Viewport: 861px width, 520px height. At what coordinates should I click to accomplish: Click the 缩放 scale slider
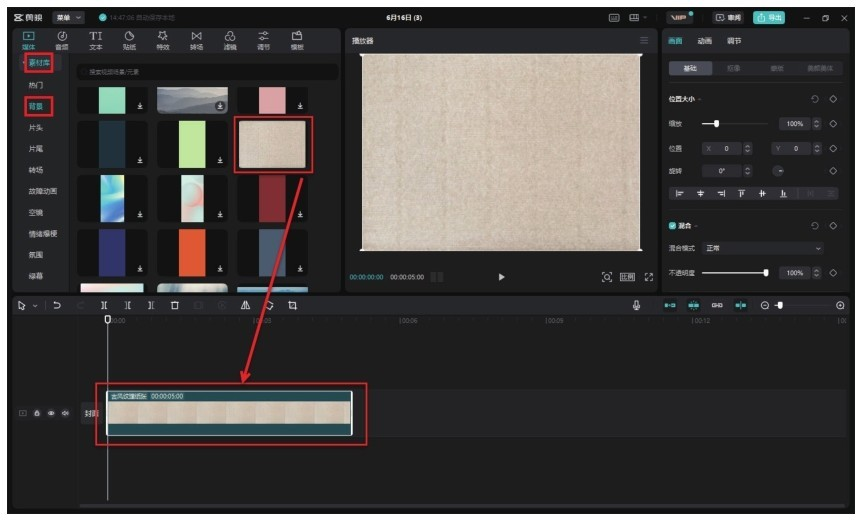pyautogui.click(x=735, y=124)
